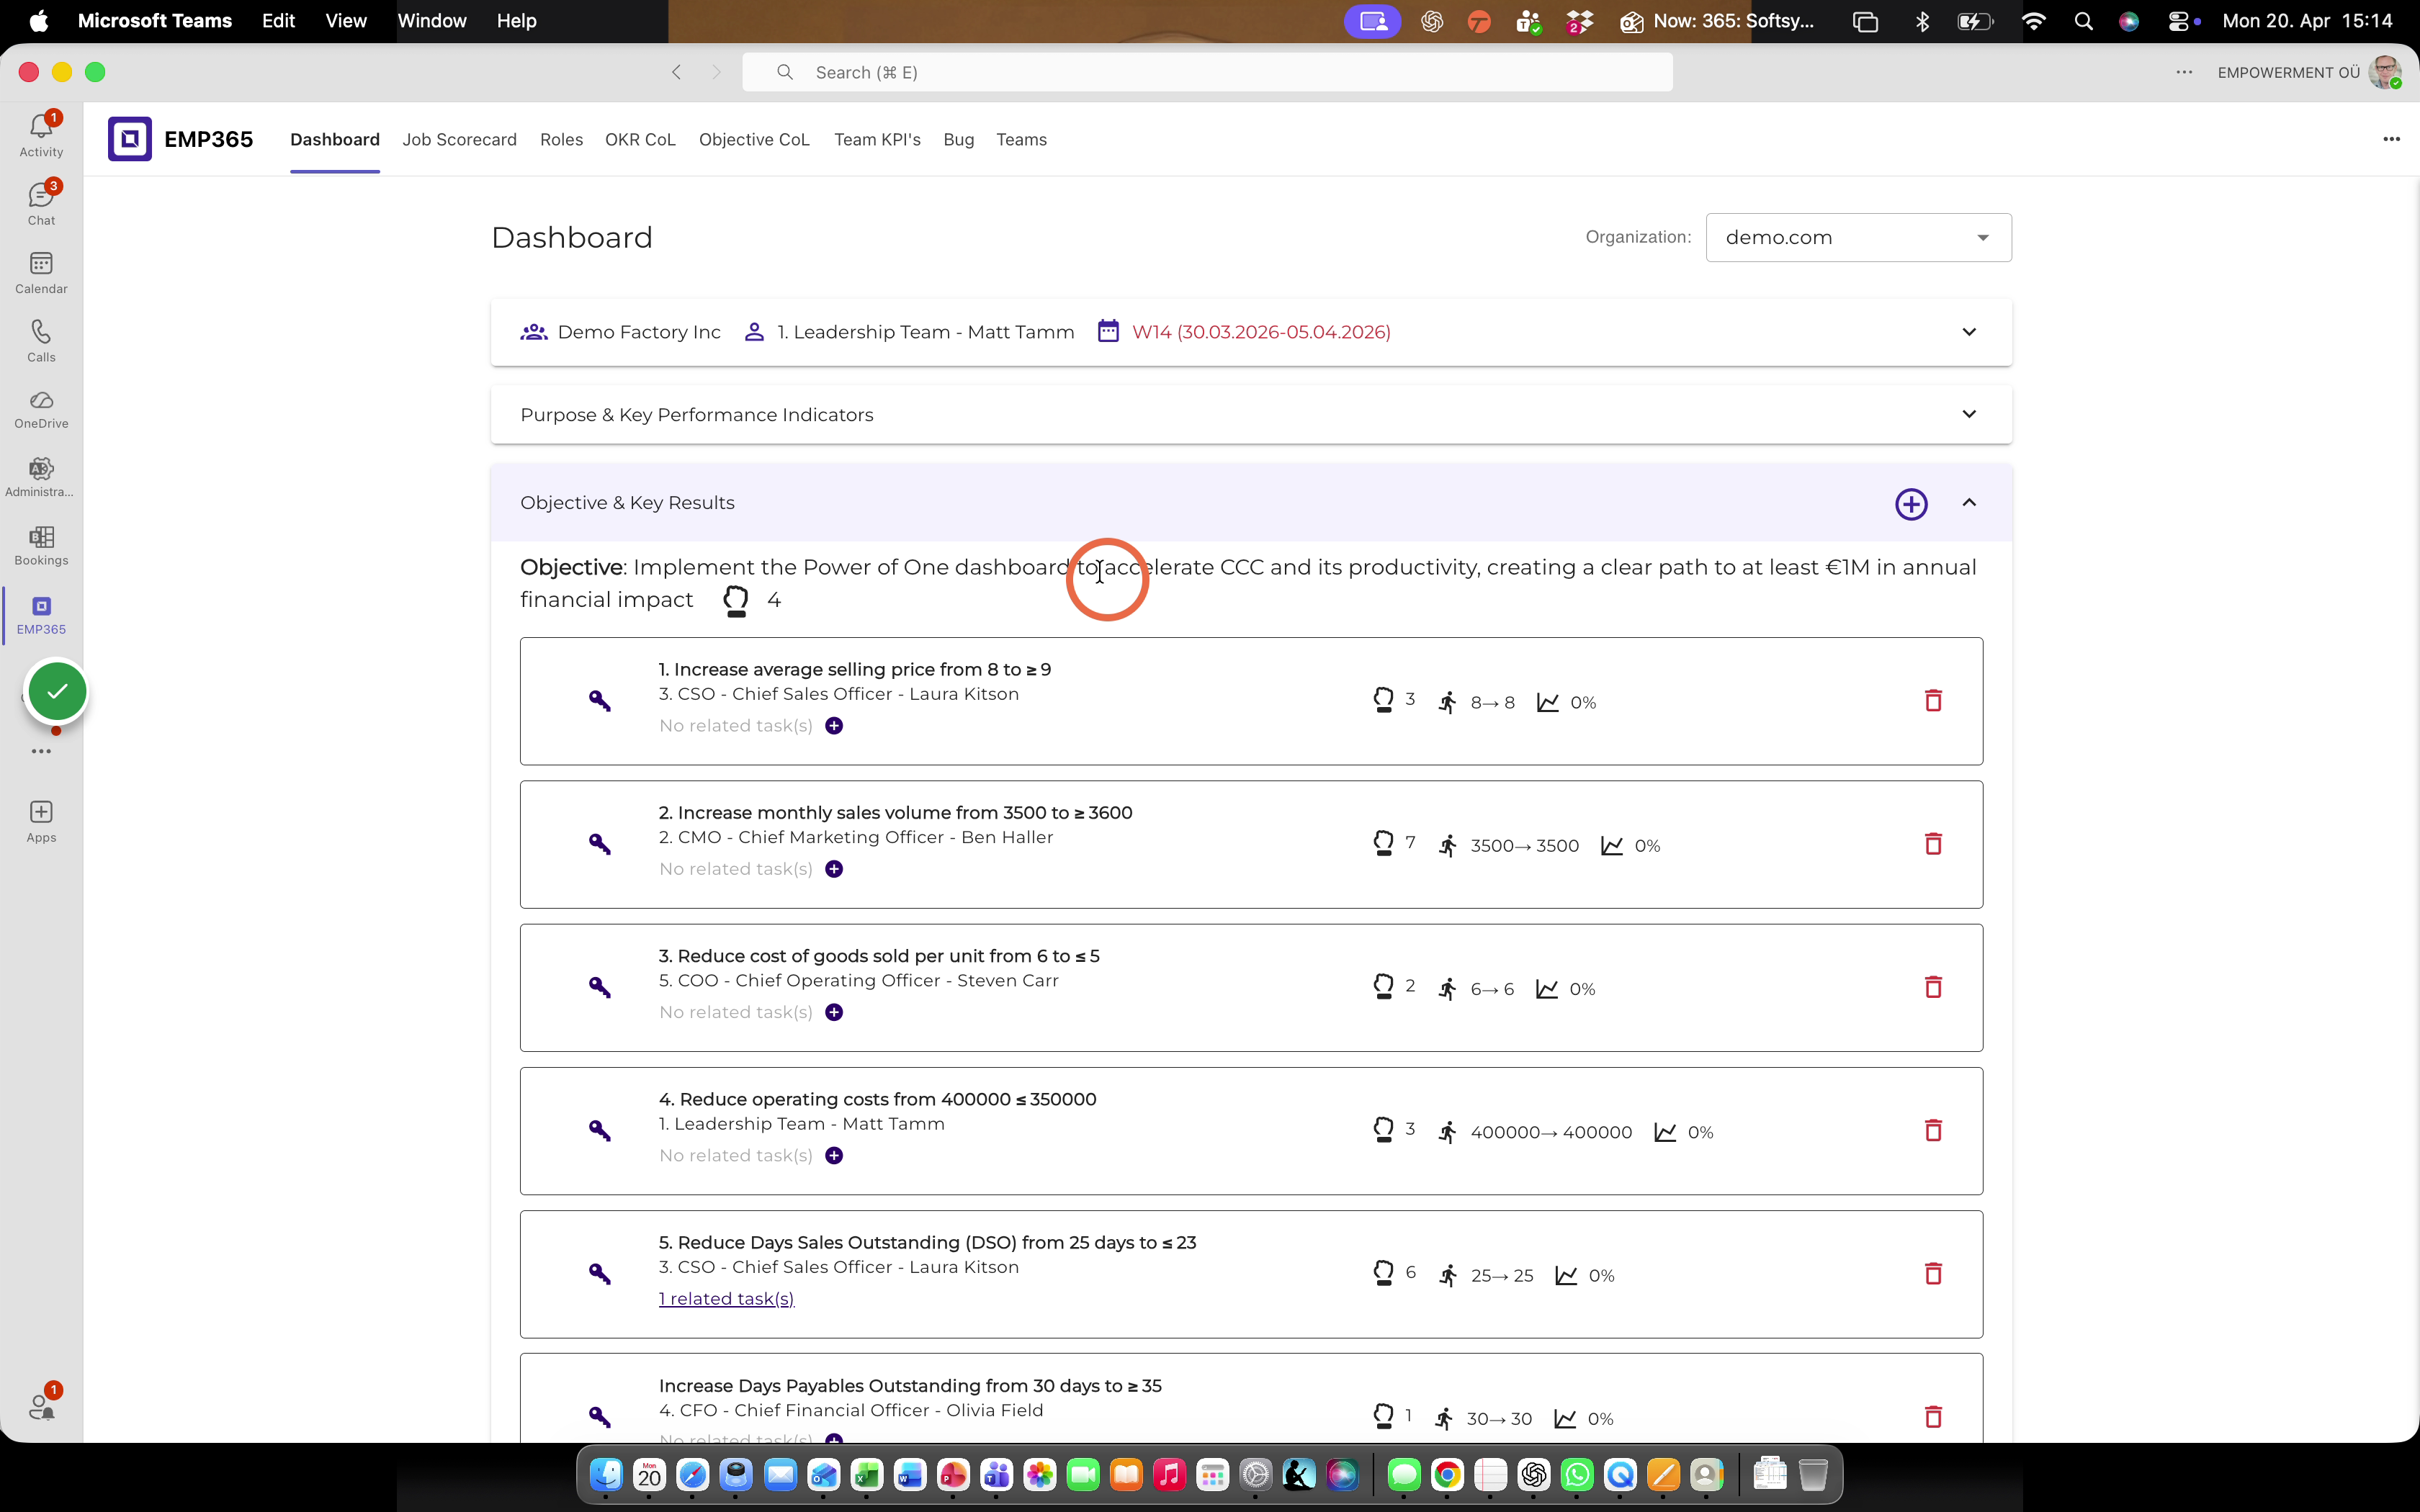Viewport: 2420px width, 1512px height.
Task: Open the Bug tab
Action: point(958,140)
